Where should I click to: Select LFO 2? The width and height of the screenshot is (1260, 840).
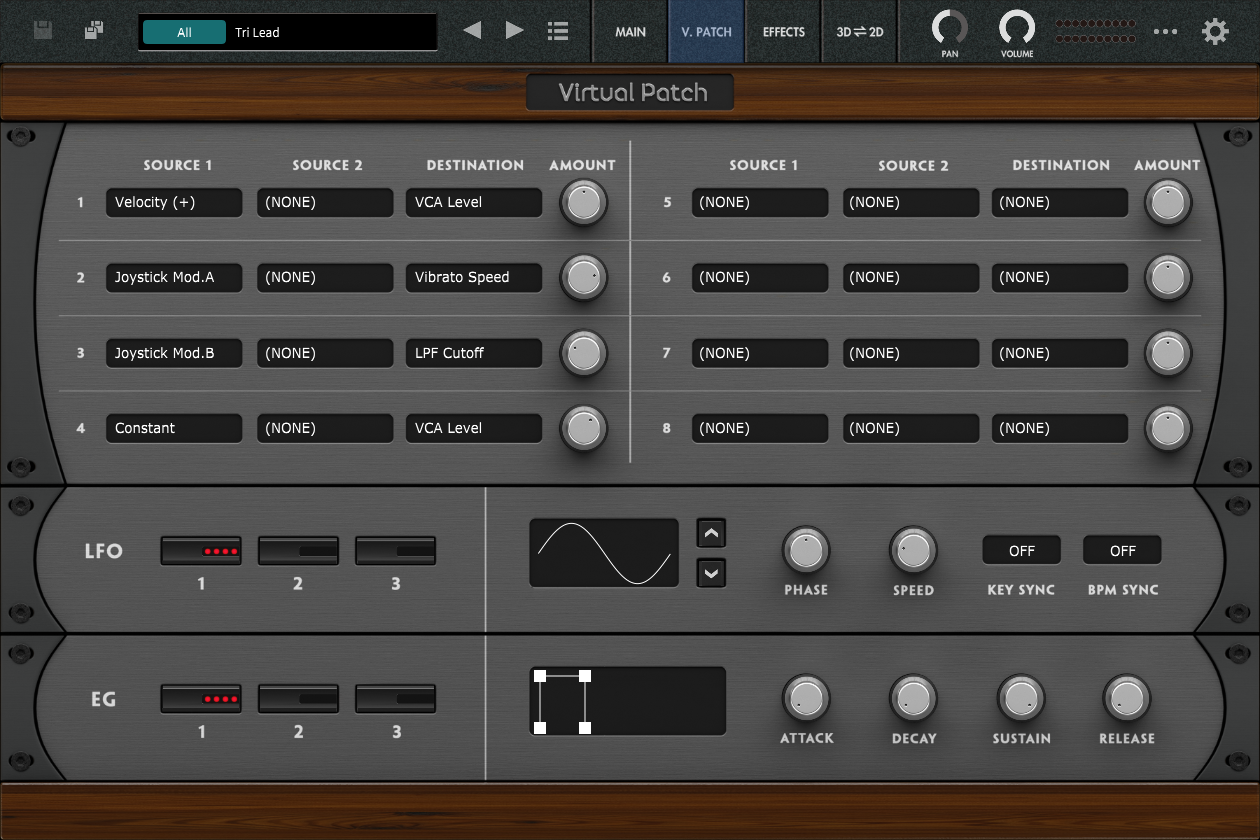(x=297, y=549)
